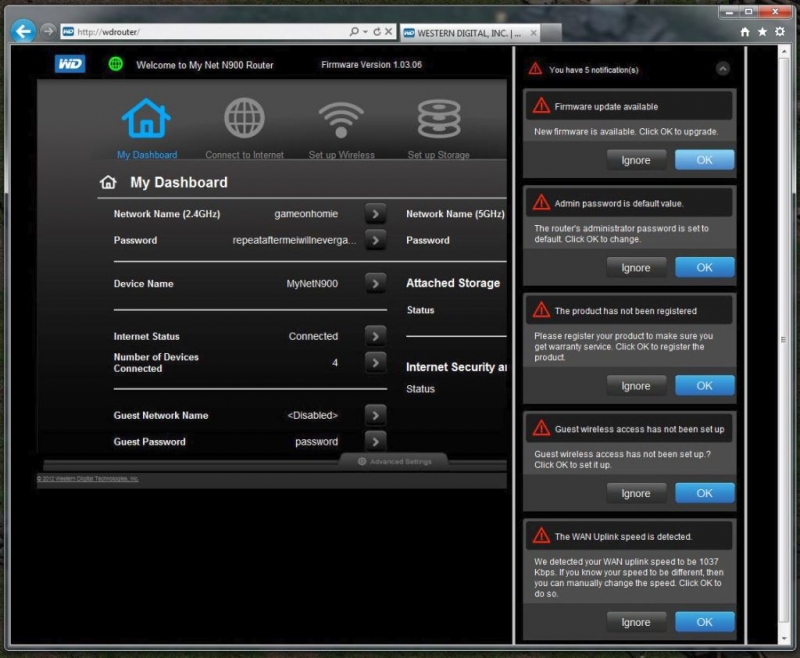Open the browser home icon
800x658 pixels.
[745, 32]
